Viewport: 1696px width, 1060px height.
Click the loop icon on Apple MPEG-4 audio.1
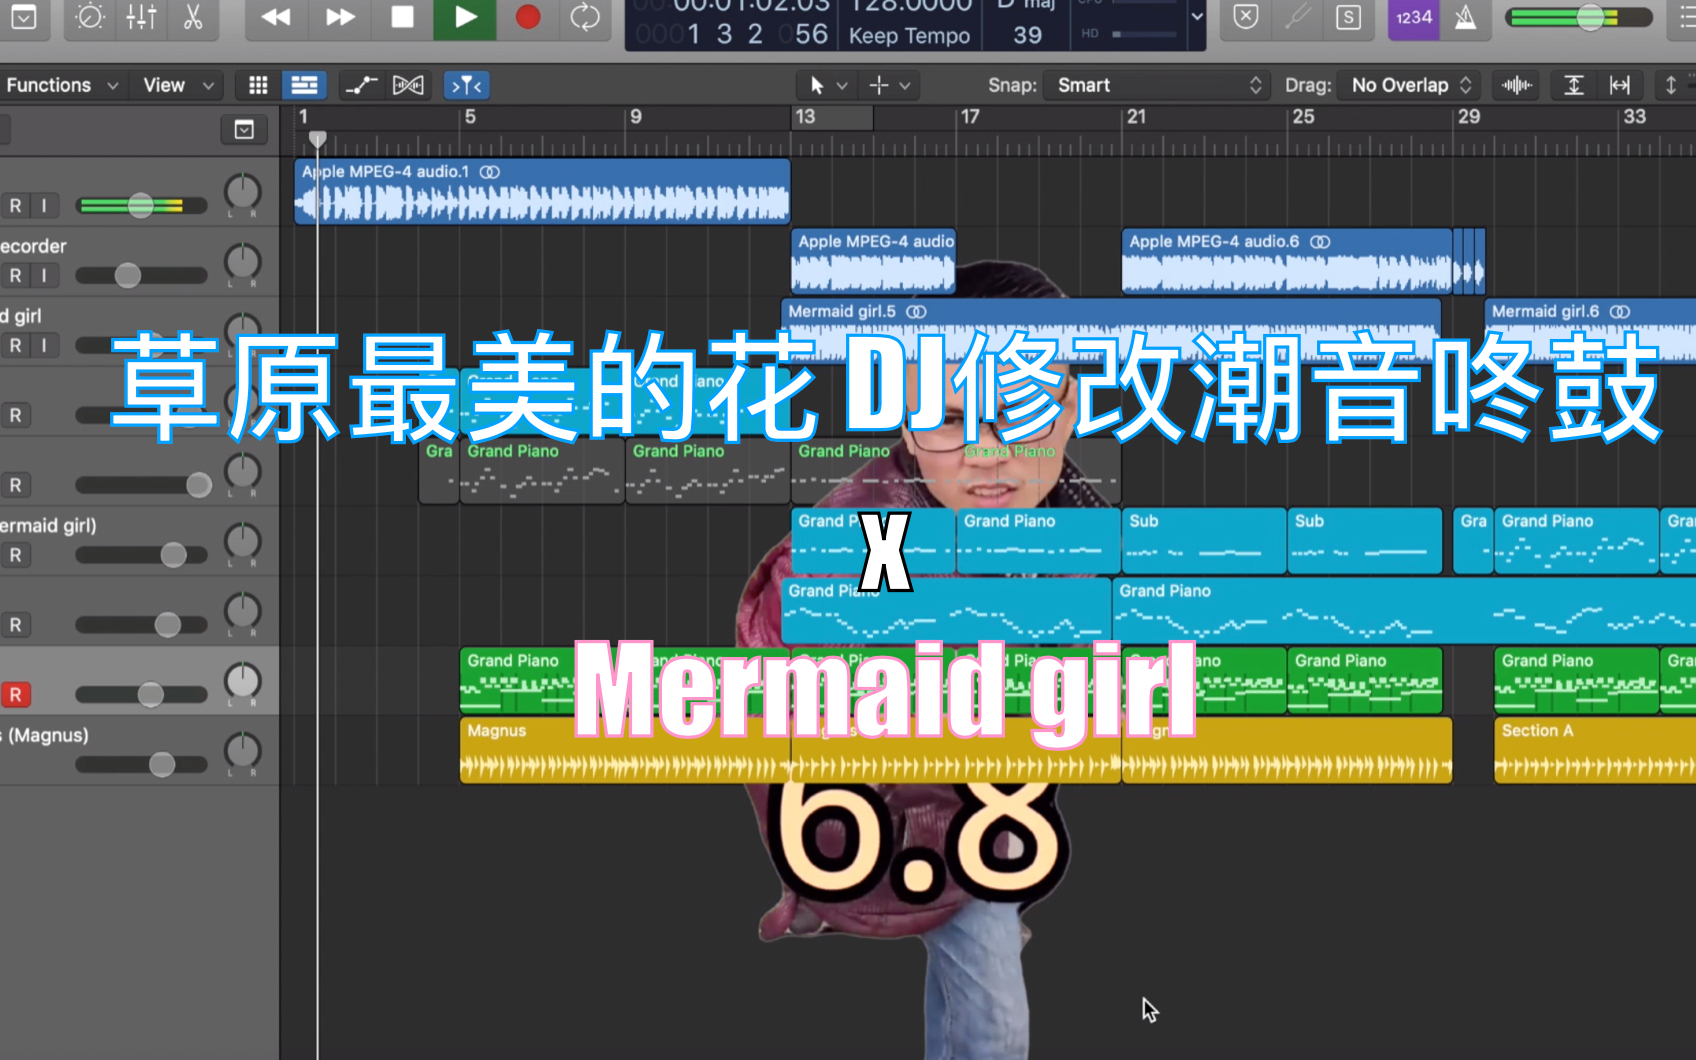click(489, 172)
